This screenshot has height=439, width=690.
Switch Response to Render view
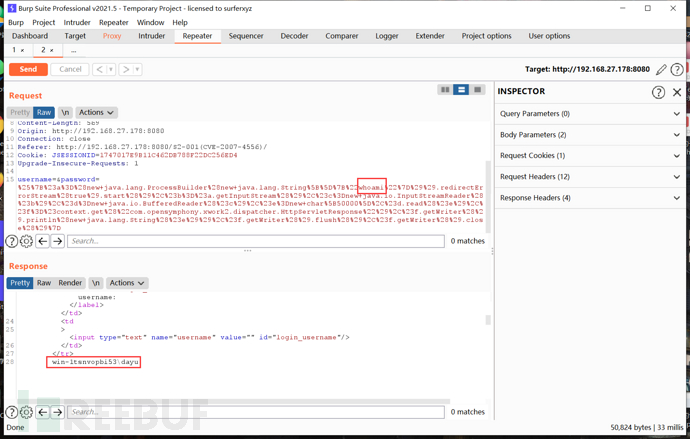(70, 283)
